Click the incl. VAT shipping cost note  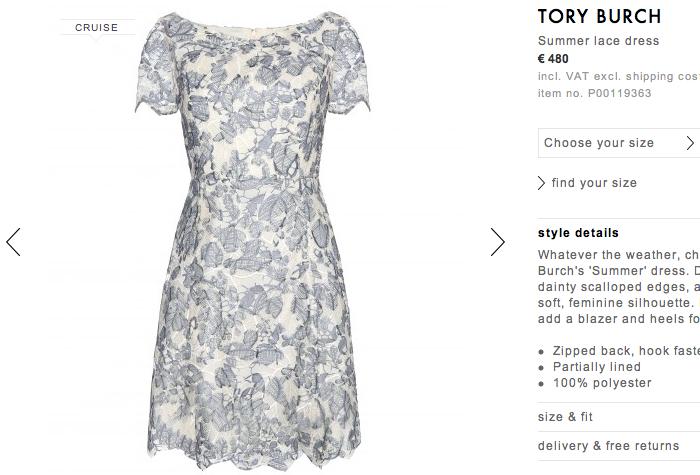pos(619,76)
